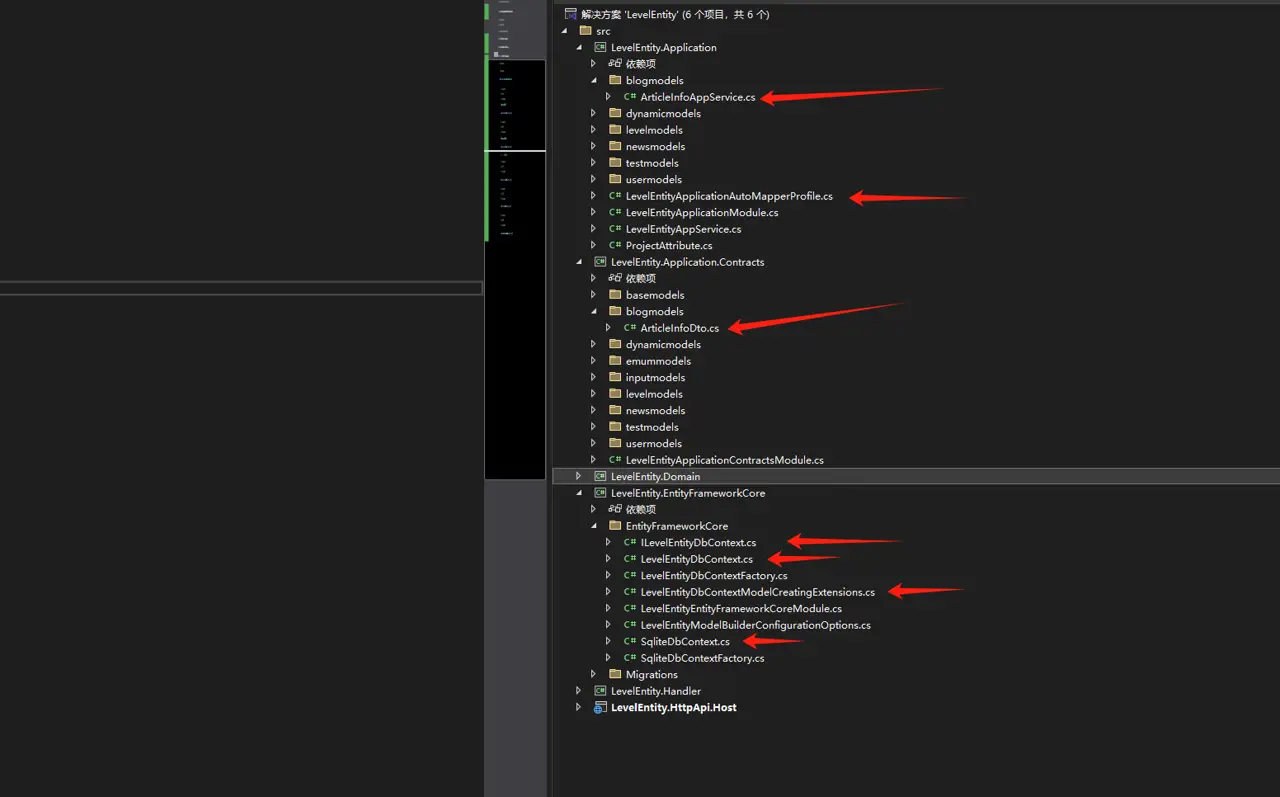Click the web project icon of LevelEntity.HttpApi.Host
The width and height of the screenshot is (1280, 797).
[x=600, y=707]
